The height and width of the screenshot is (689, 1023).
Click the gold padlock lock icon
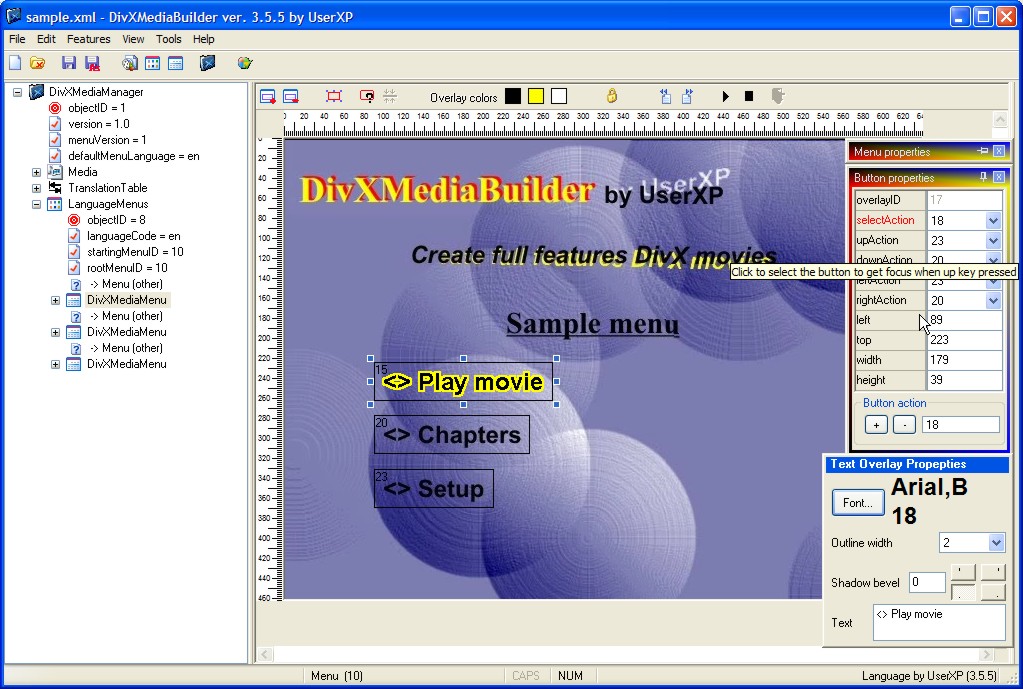point(611,96)
